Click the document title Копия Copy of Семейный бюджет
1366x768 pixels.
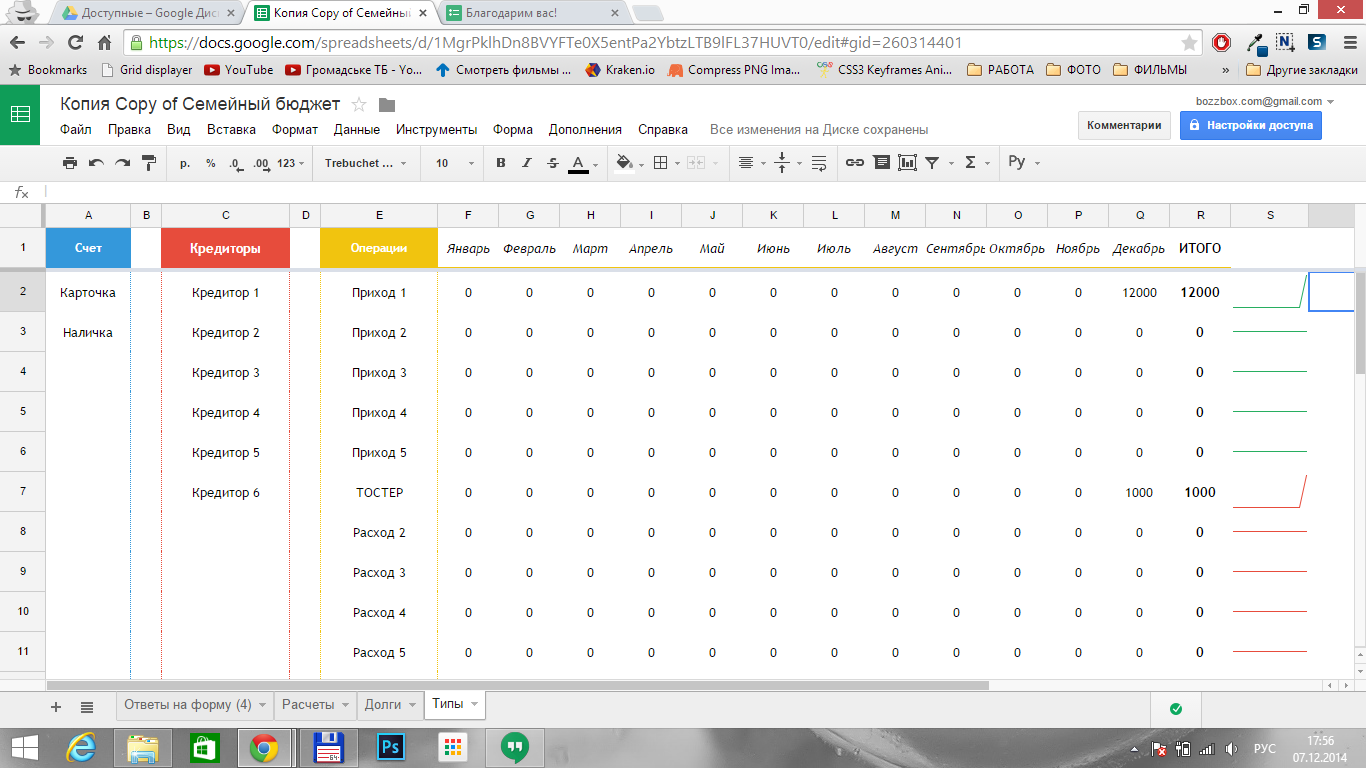point(200,104)
